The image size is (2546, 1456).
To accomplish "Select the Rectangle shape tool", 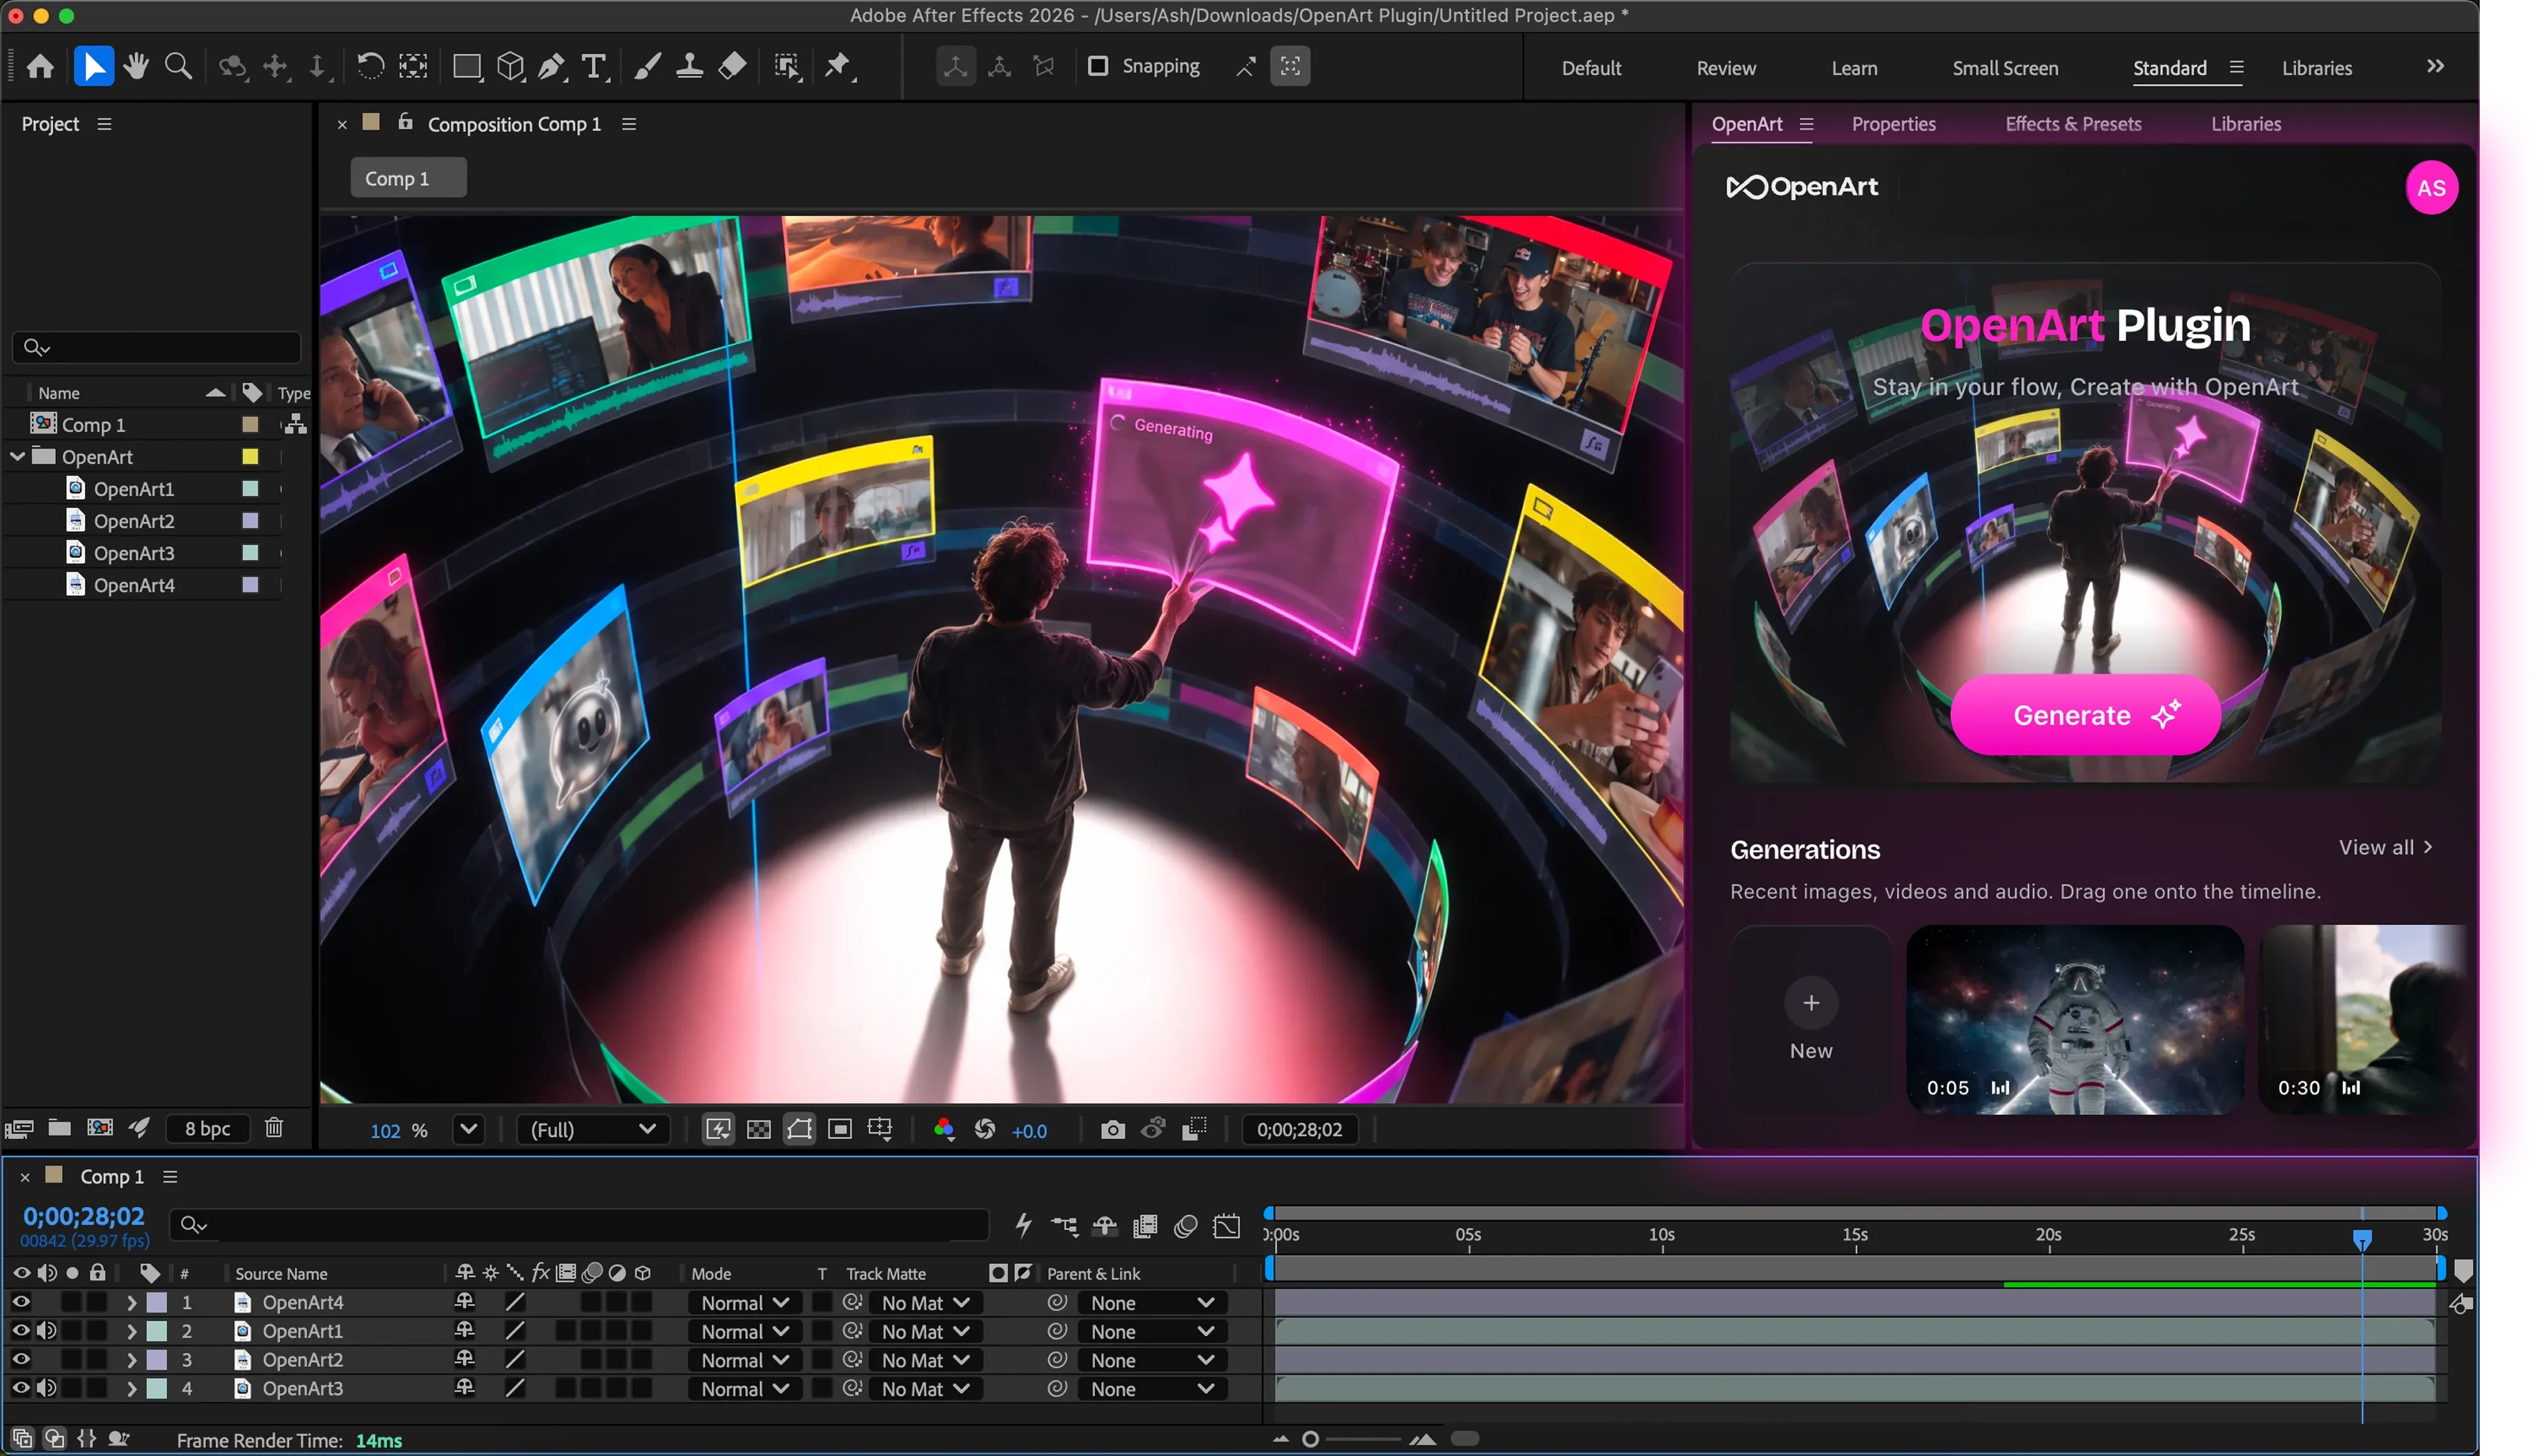I will [x=467, y=66].
